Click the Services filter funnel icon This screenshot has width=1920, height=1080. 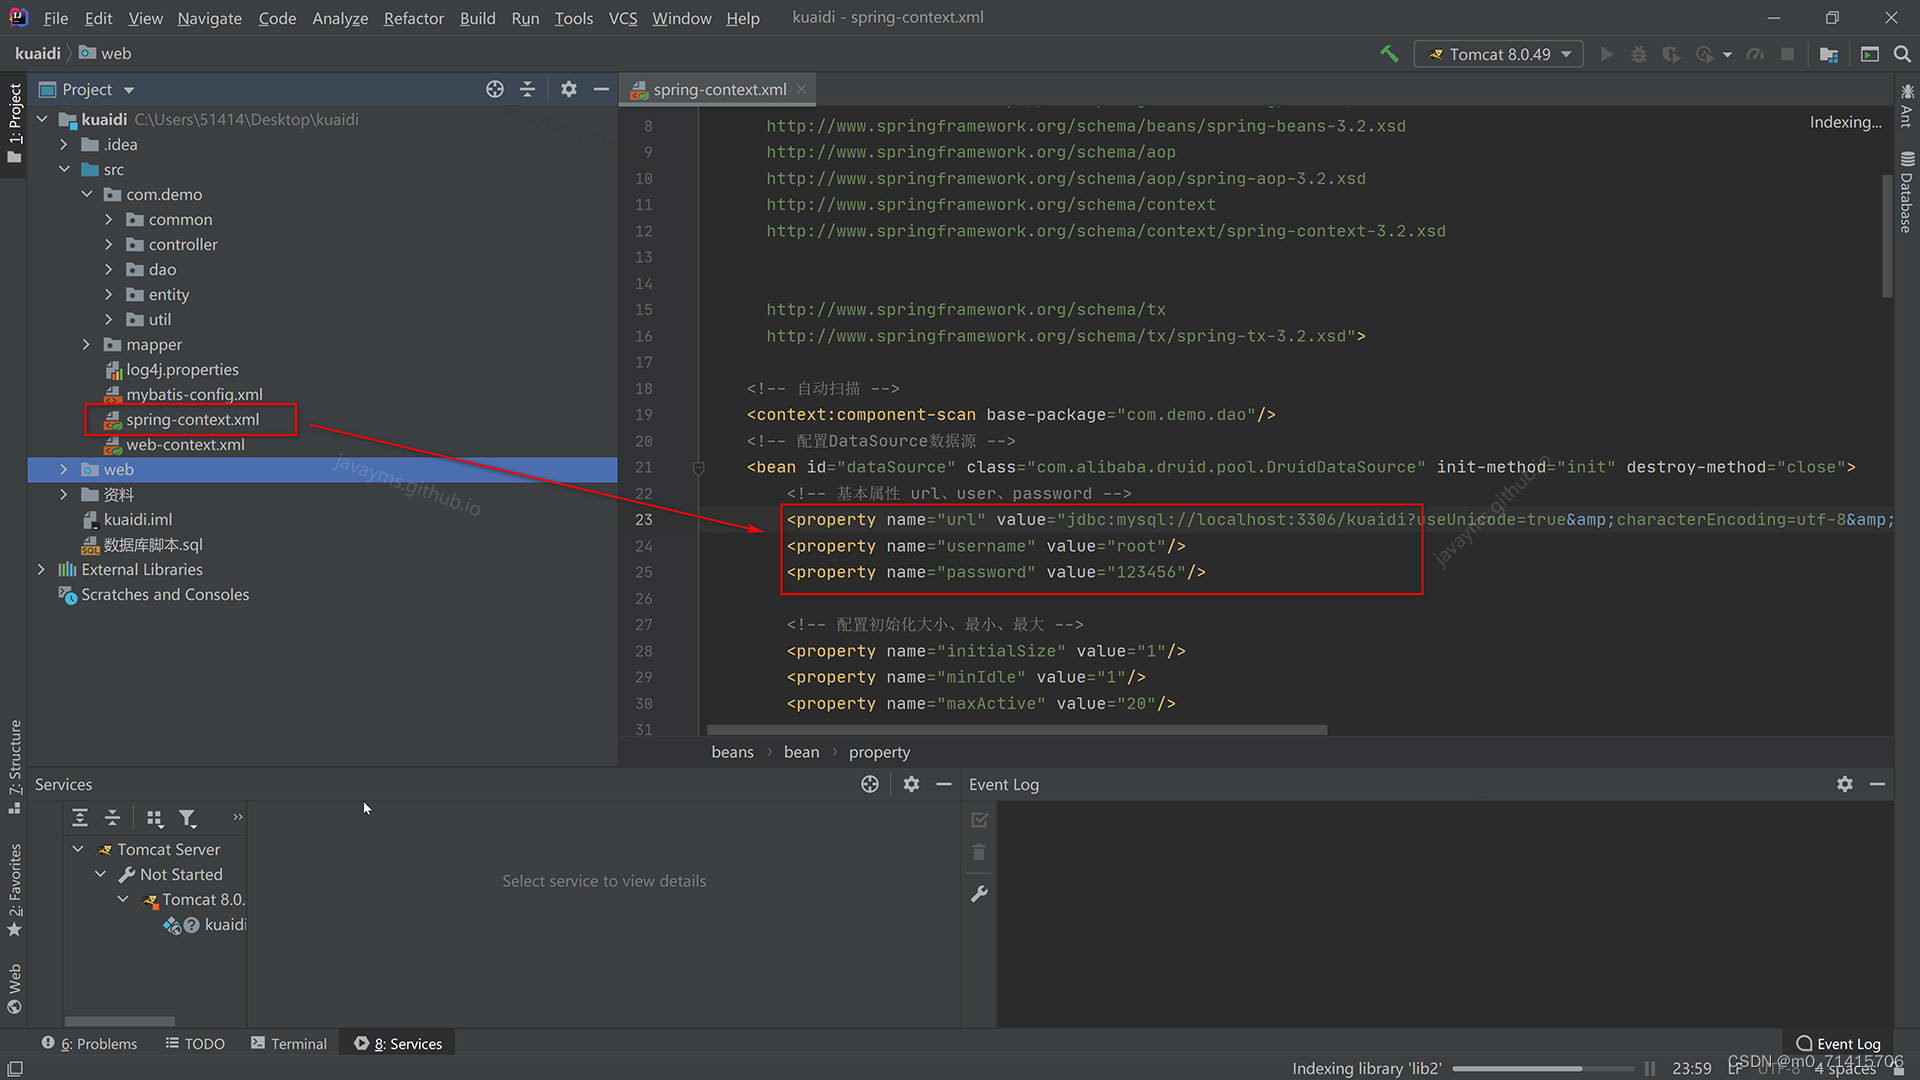pos(187,818)
